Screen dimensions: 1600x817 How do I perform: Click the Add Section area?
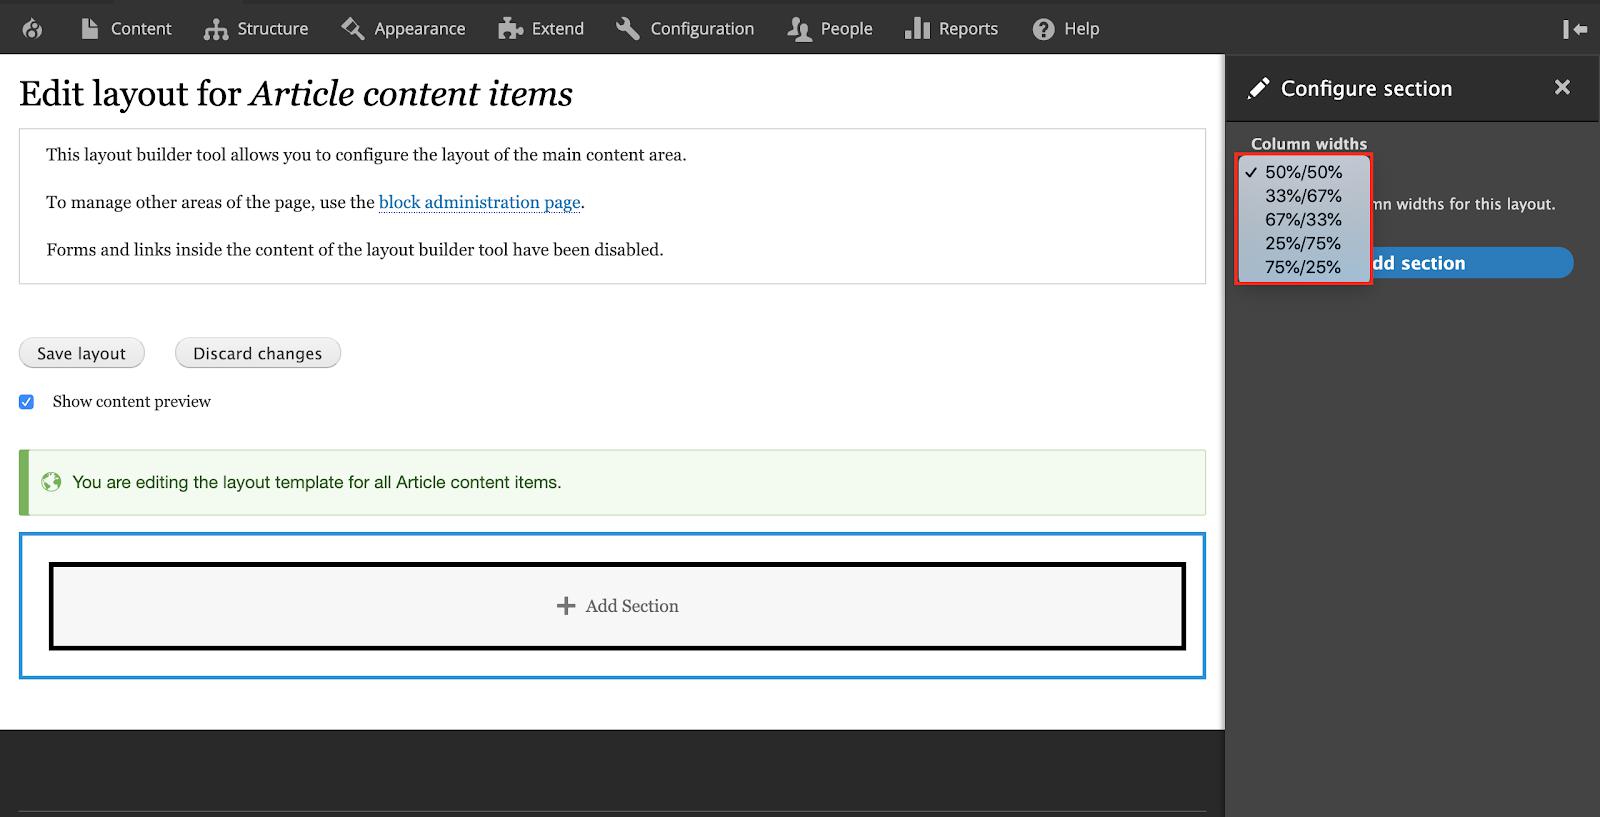[x=617, y=606]
